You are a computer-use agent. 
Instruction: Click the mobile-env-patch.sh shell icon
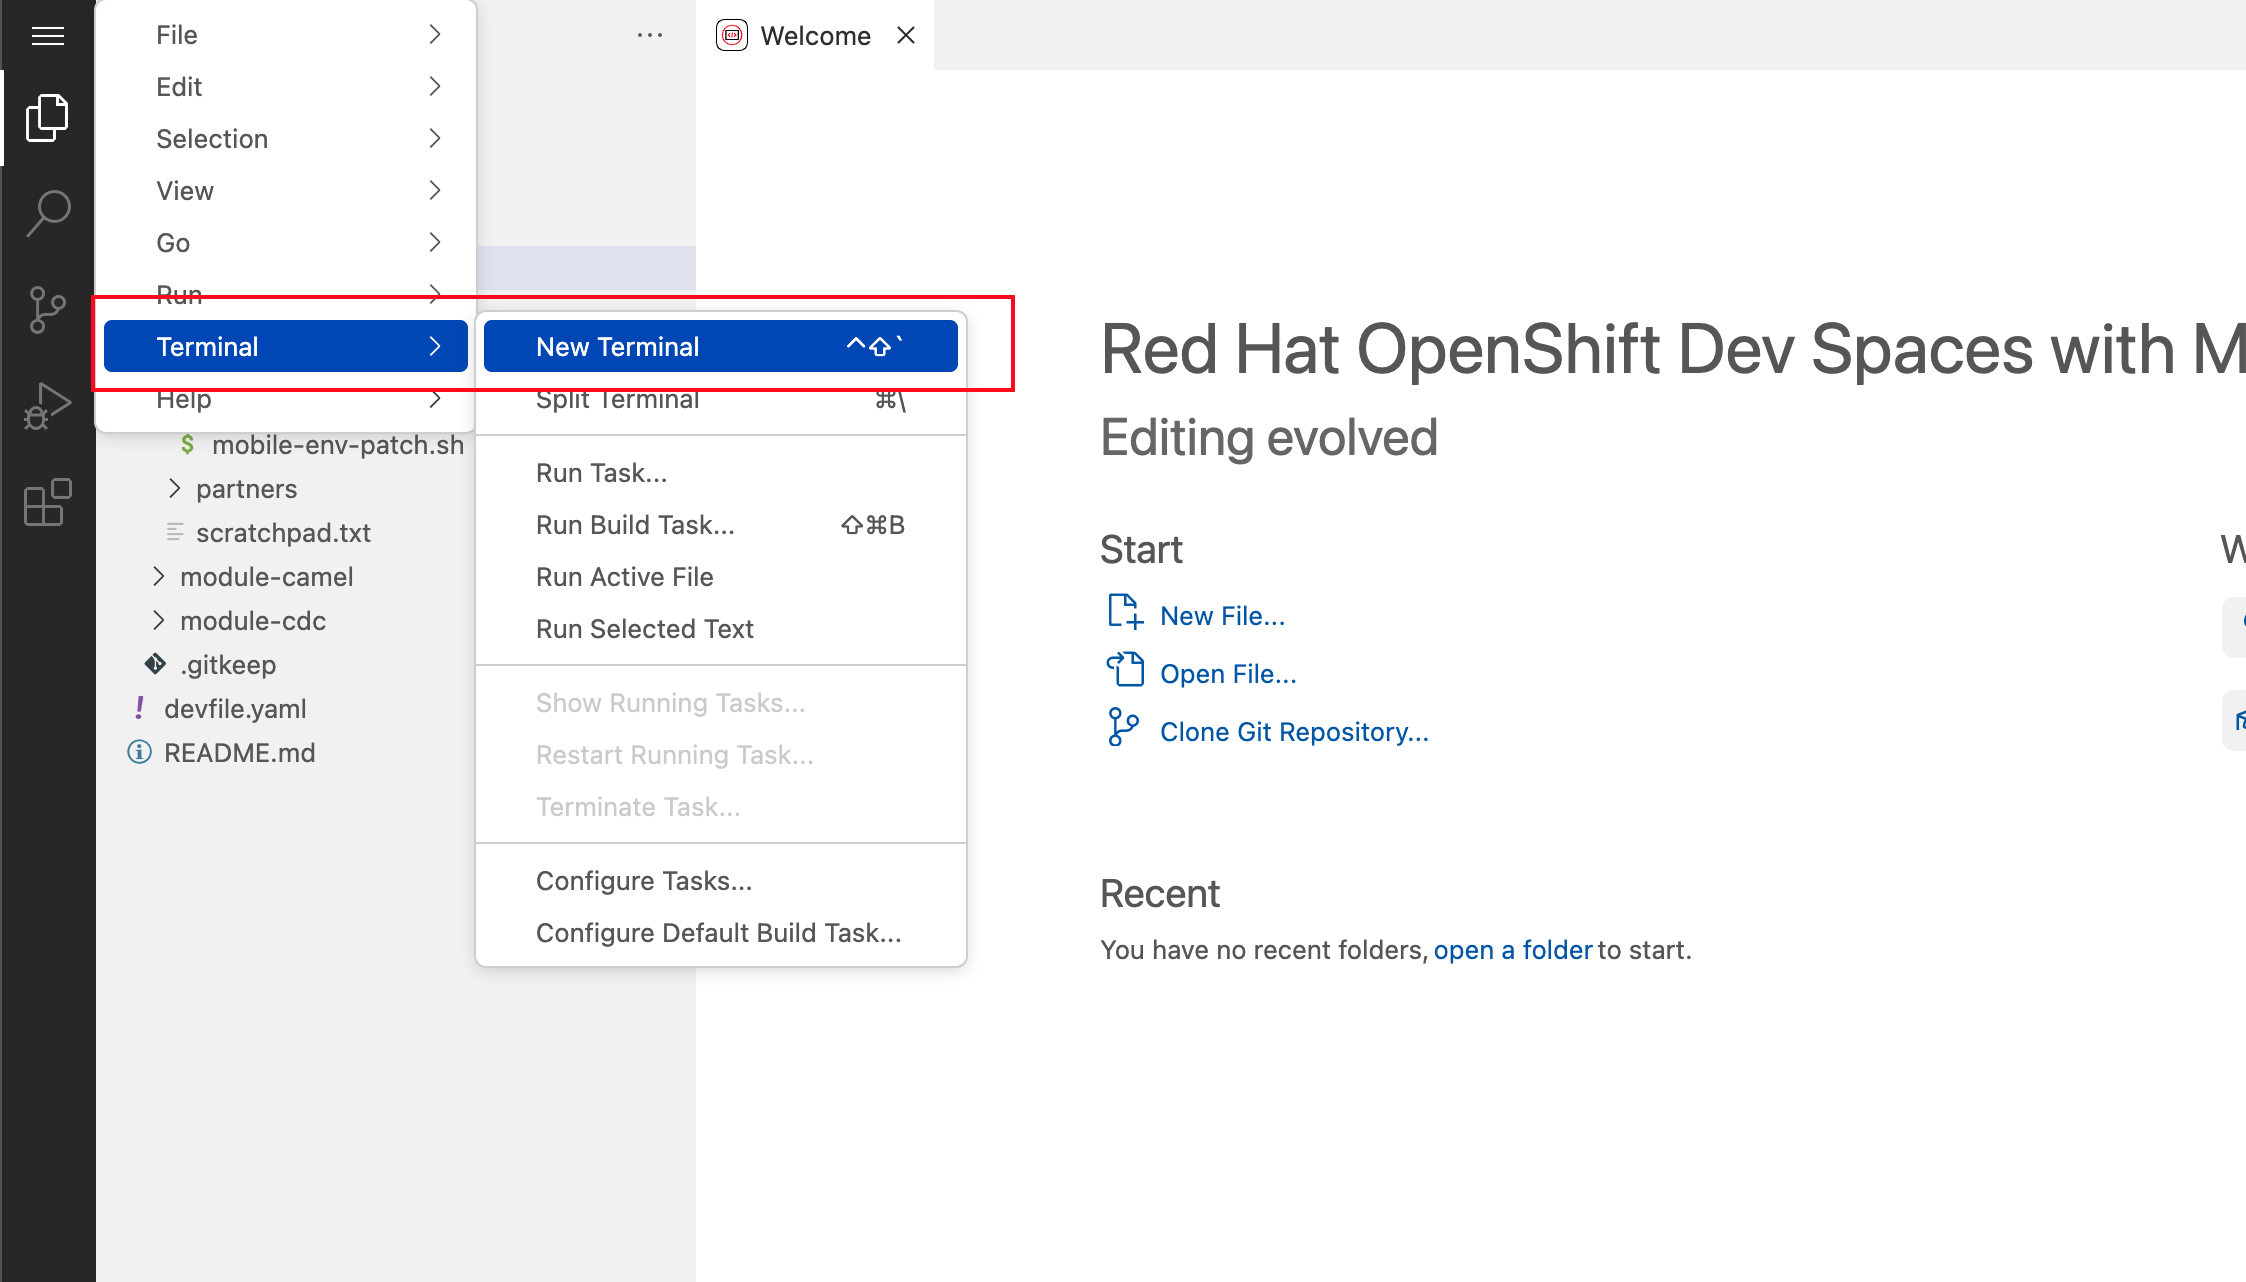(187, 444)
